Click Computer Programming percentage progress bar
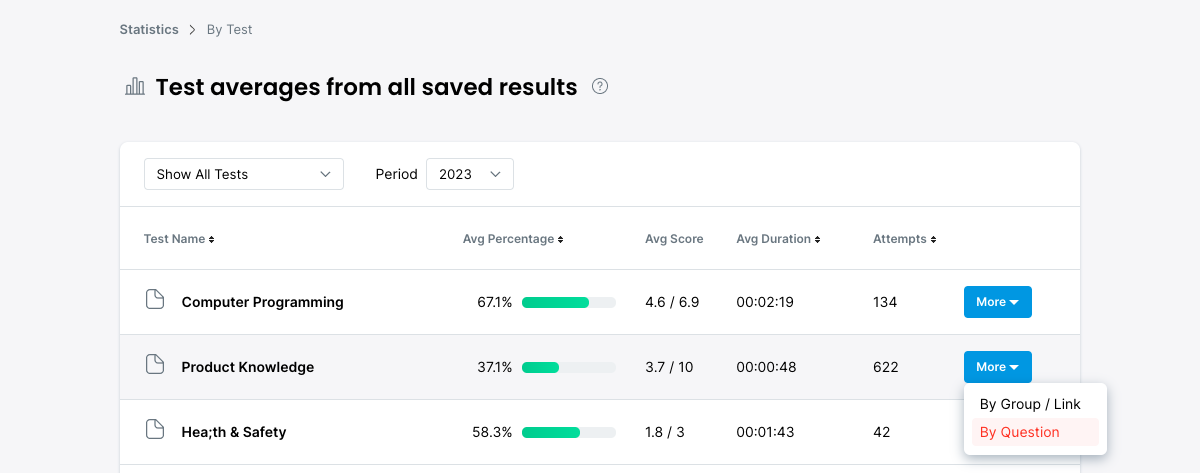 (568, 302)
